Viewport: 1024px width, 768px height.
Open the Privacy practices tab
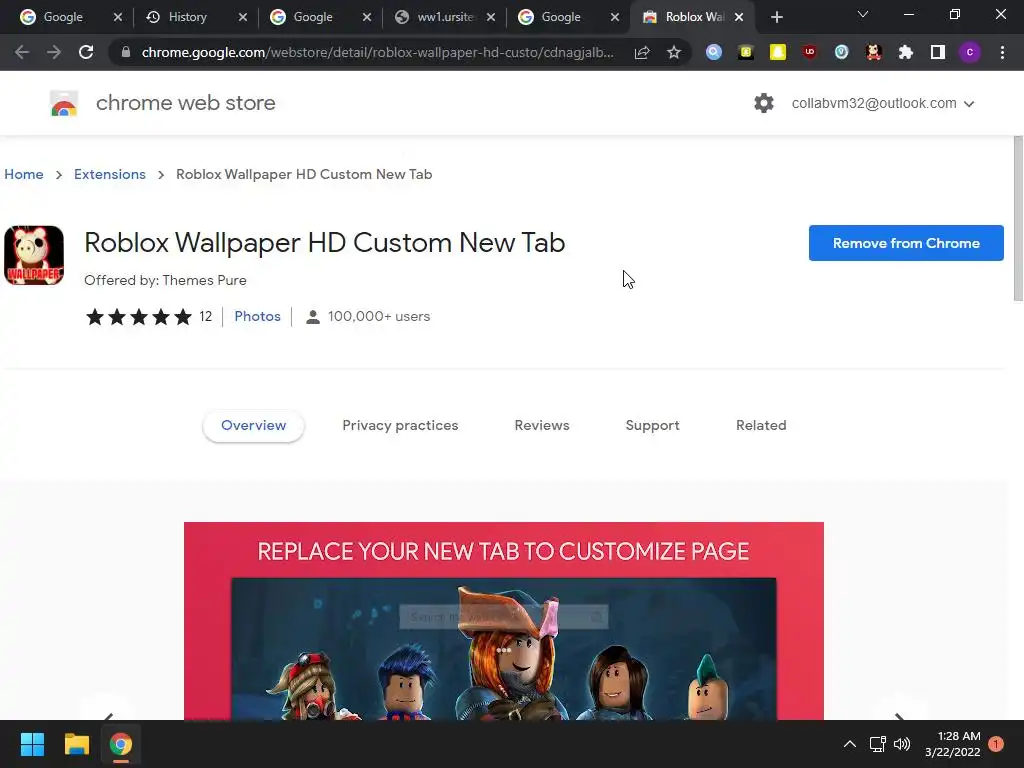click(400, 425)
